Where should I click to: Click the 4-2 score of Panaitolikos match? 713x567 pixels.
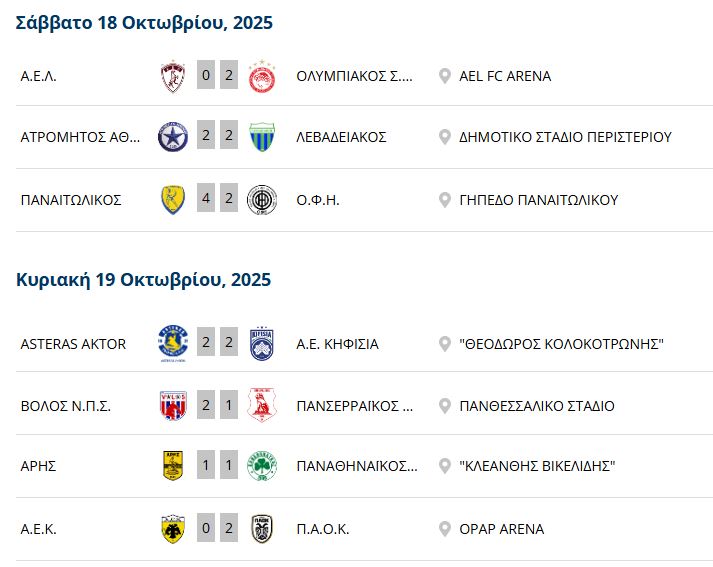[x=217, y=199]
